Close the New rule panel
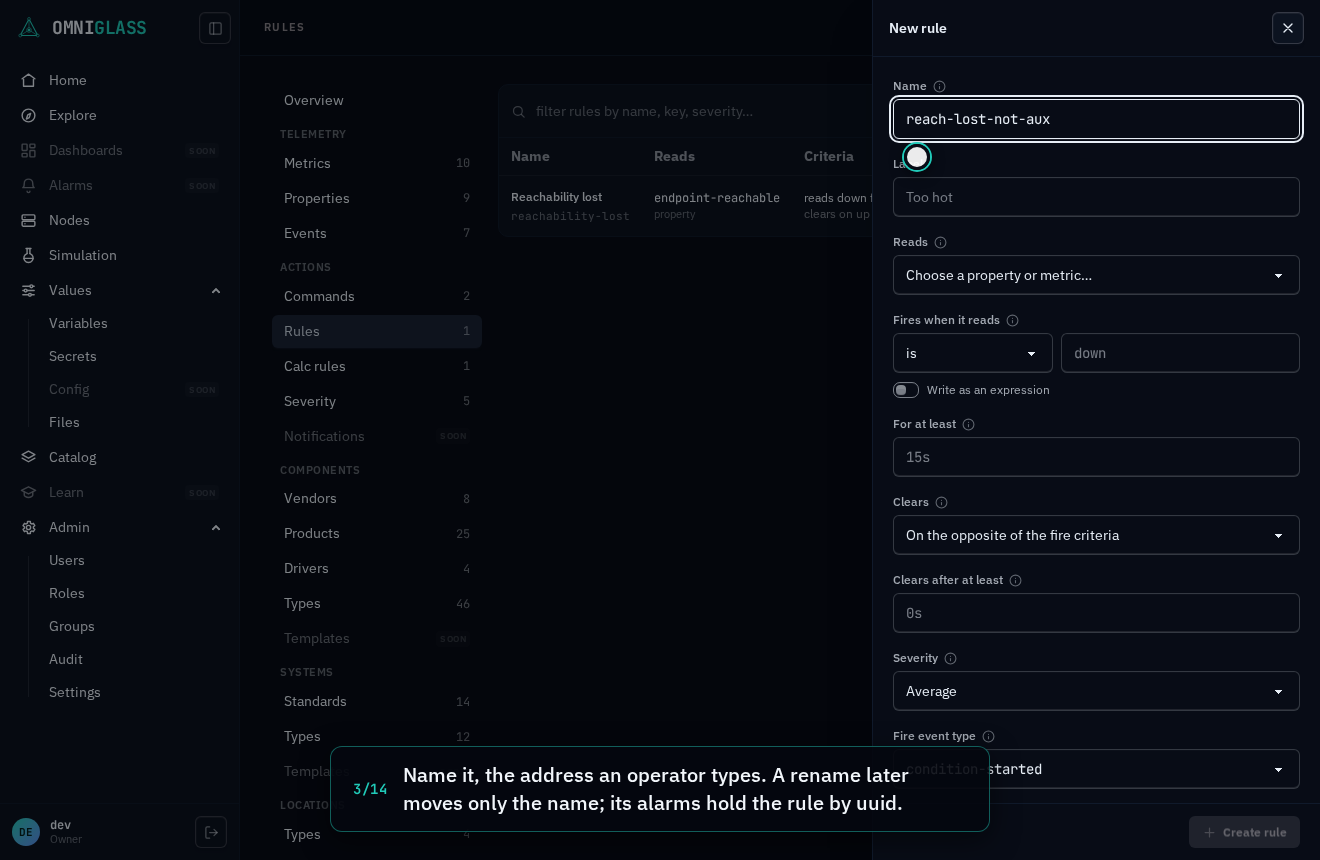 [x=1288, y=28]
